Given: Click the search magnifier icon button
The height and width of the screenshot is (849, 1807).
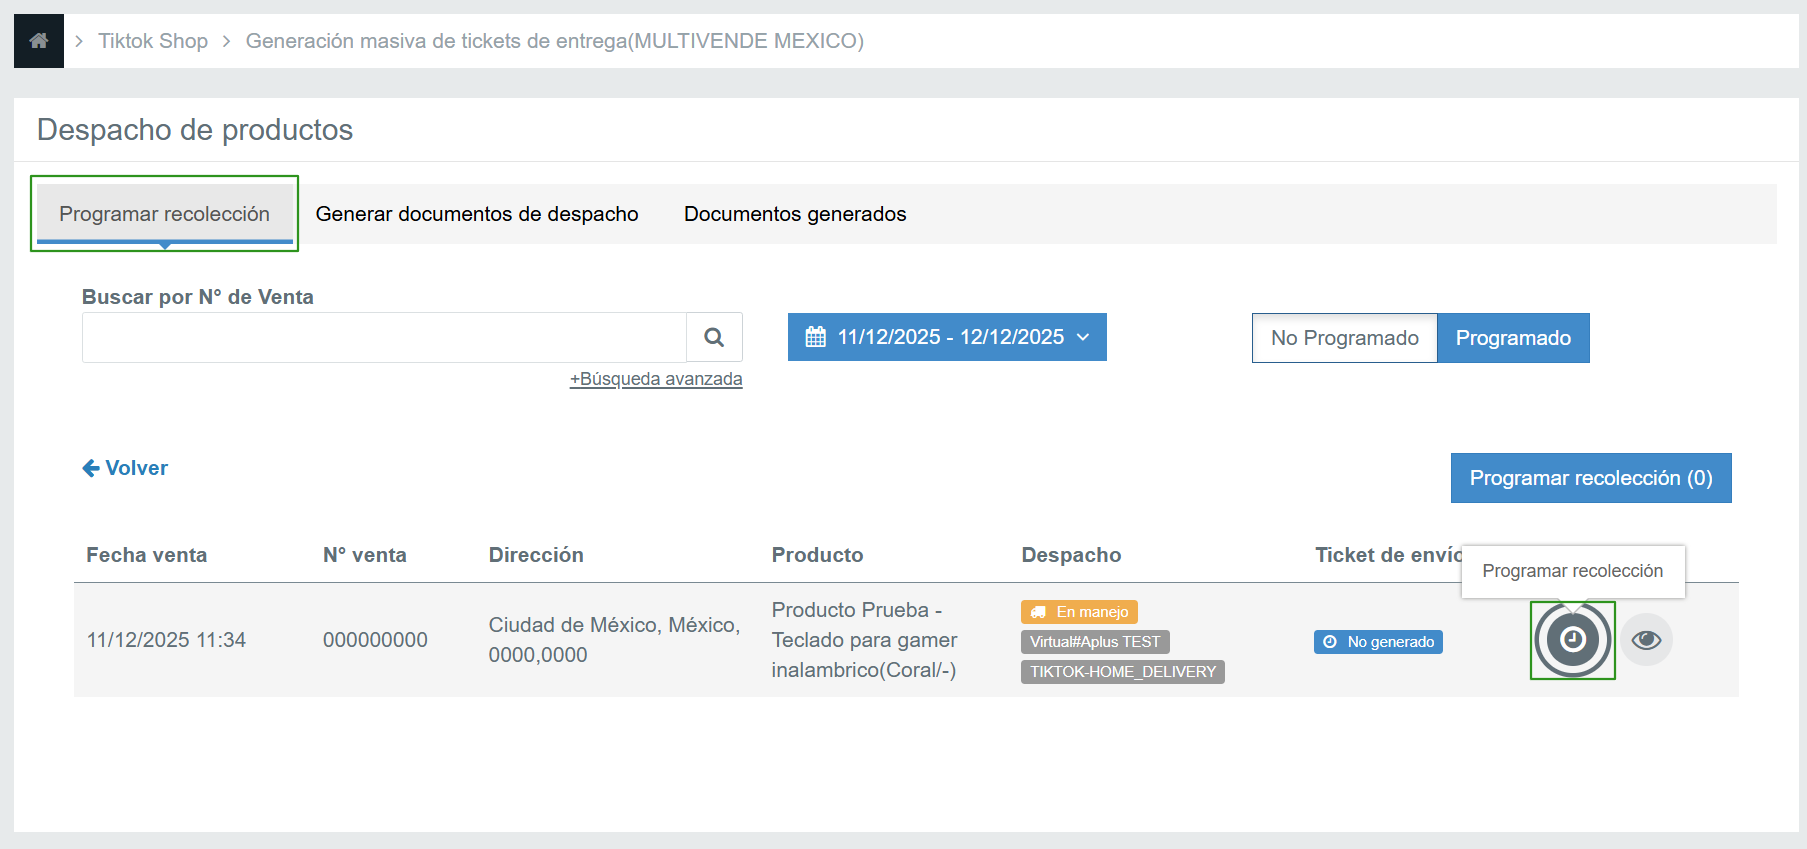Looking at the screenshot, I should [x=714, y=338].
